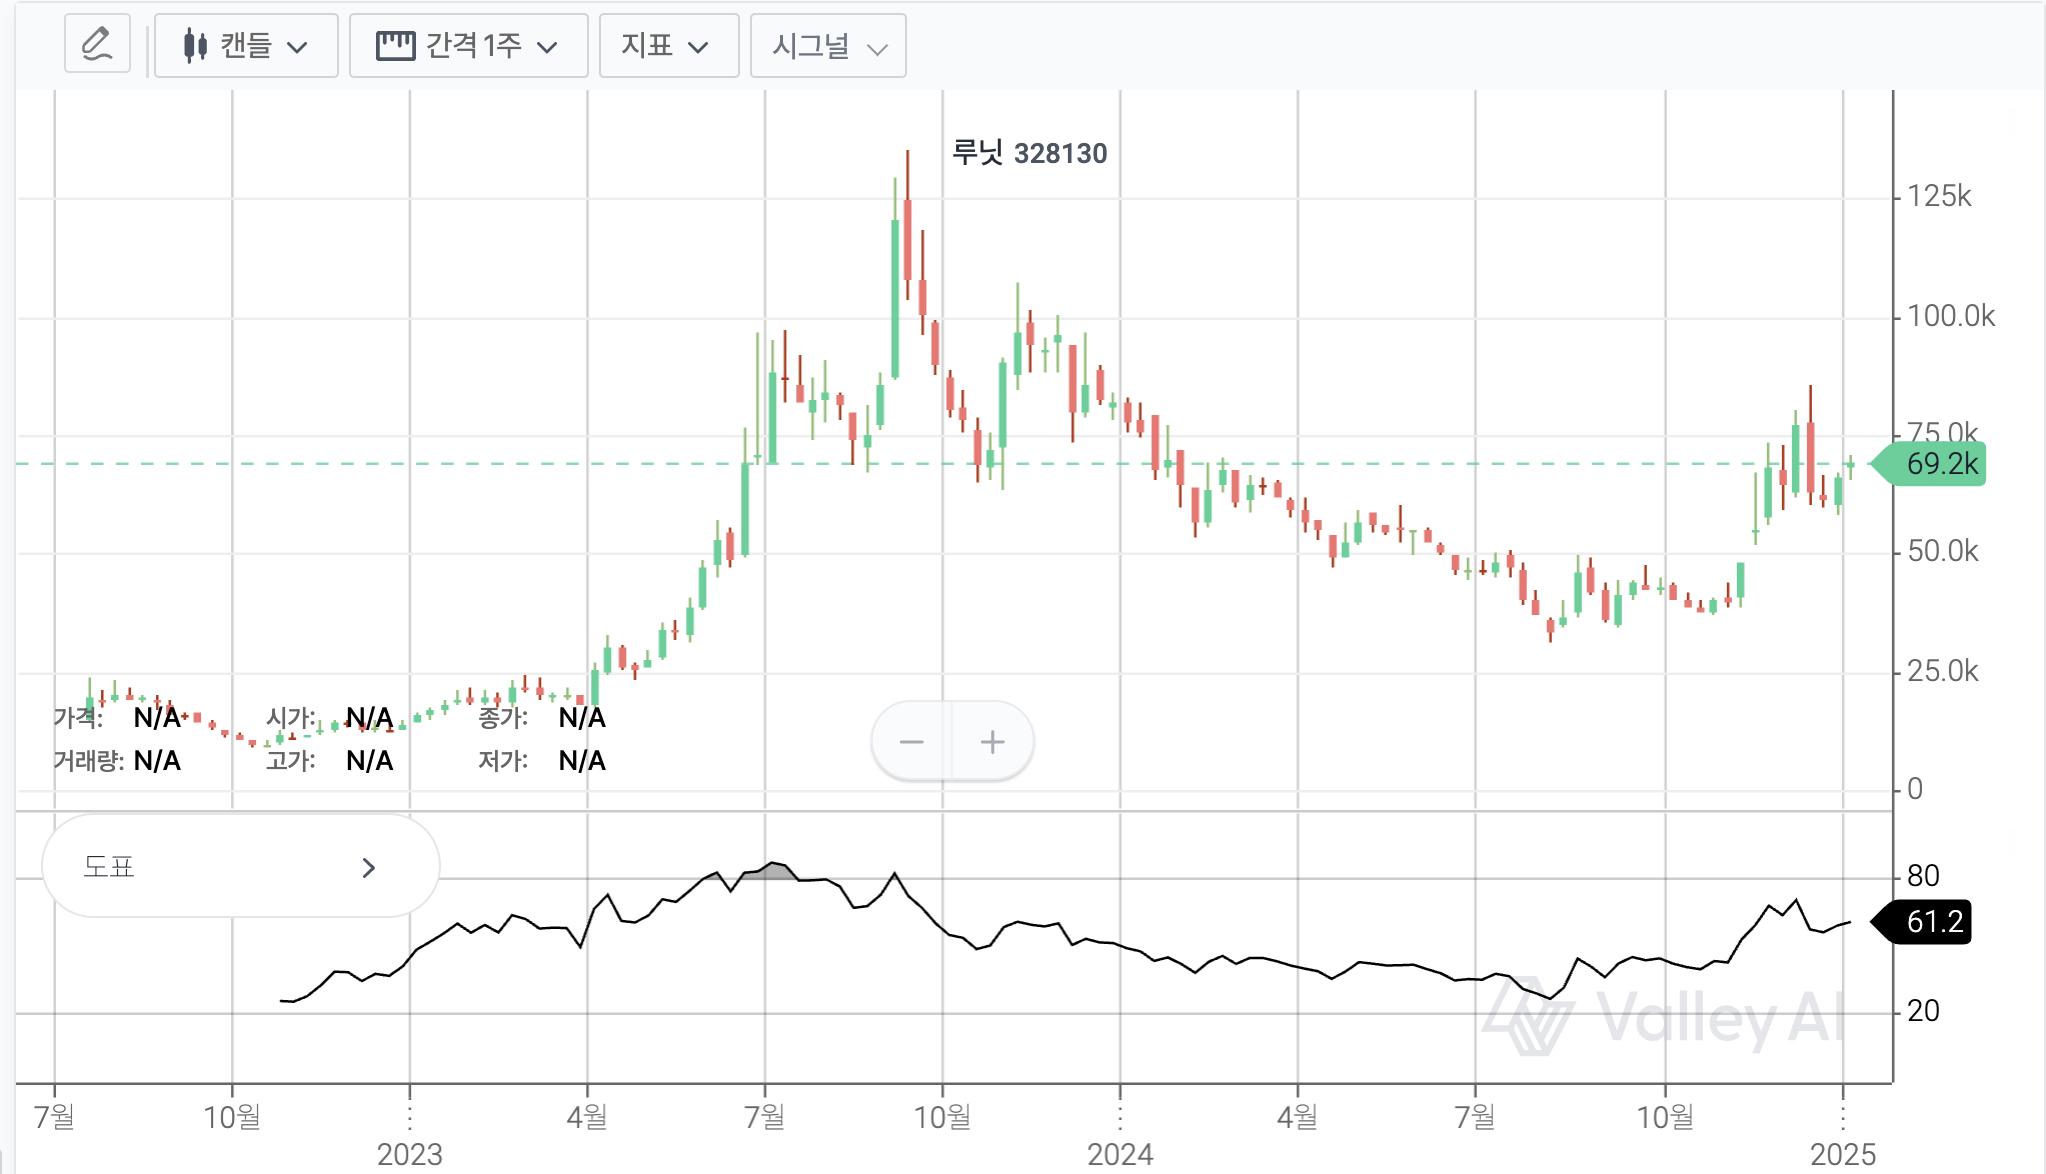This screenshot has height=1174, width=2046.
Task: Click the pencil drawing tool icon
Action: coord(97,45)
